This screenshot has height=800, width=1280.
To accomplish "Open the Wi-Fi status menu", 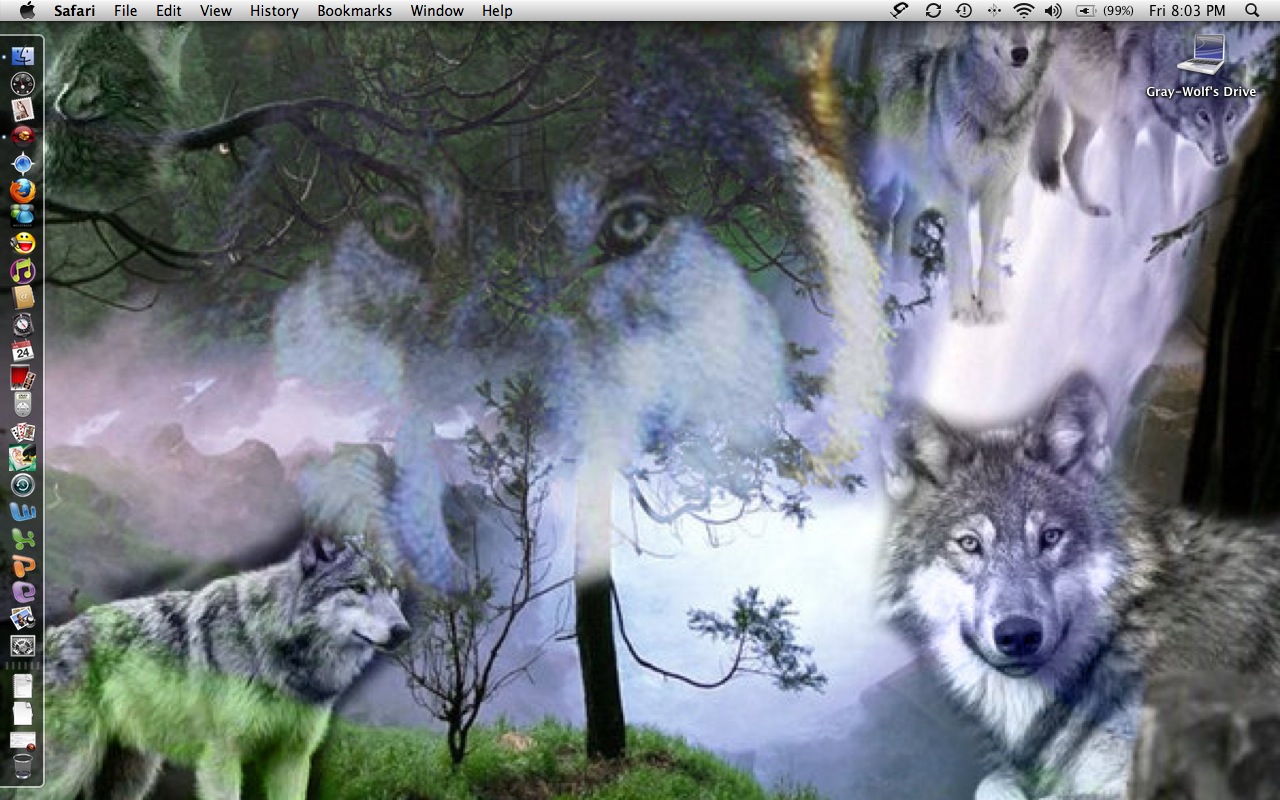I will (1023, 10).
